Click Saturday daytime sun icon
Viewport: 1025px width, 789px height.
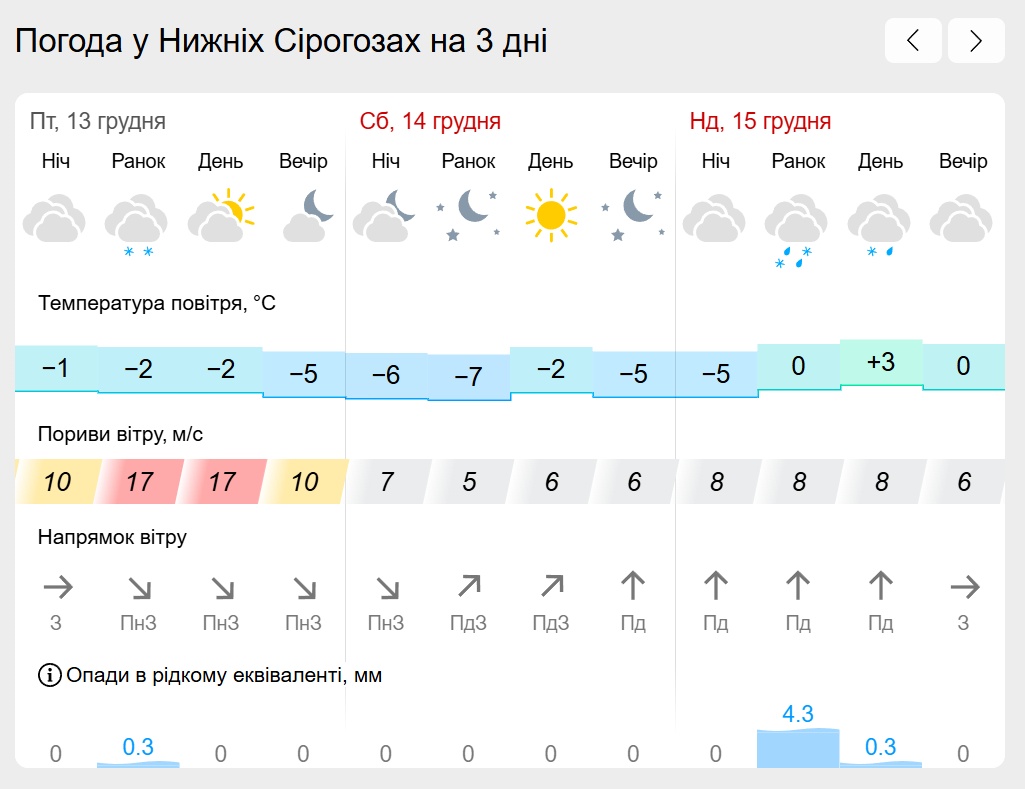point(551,215)
